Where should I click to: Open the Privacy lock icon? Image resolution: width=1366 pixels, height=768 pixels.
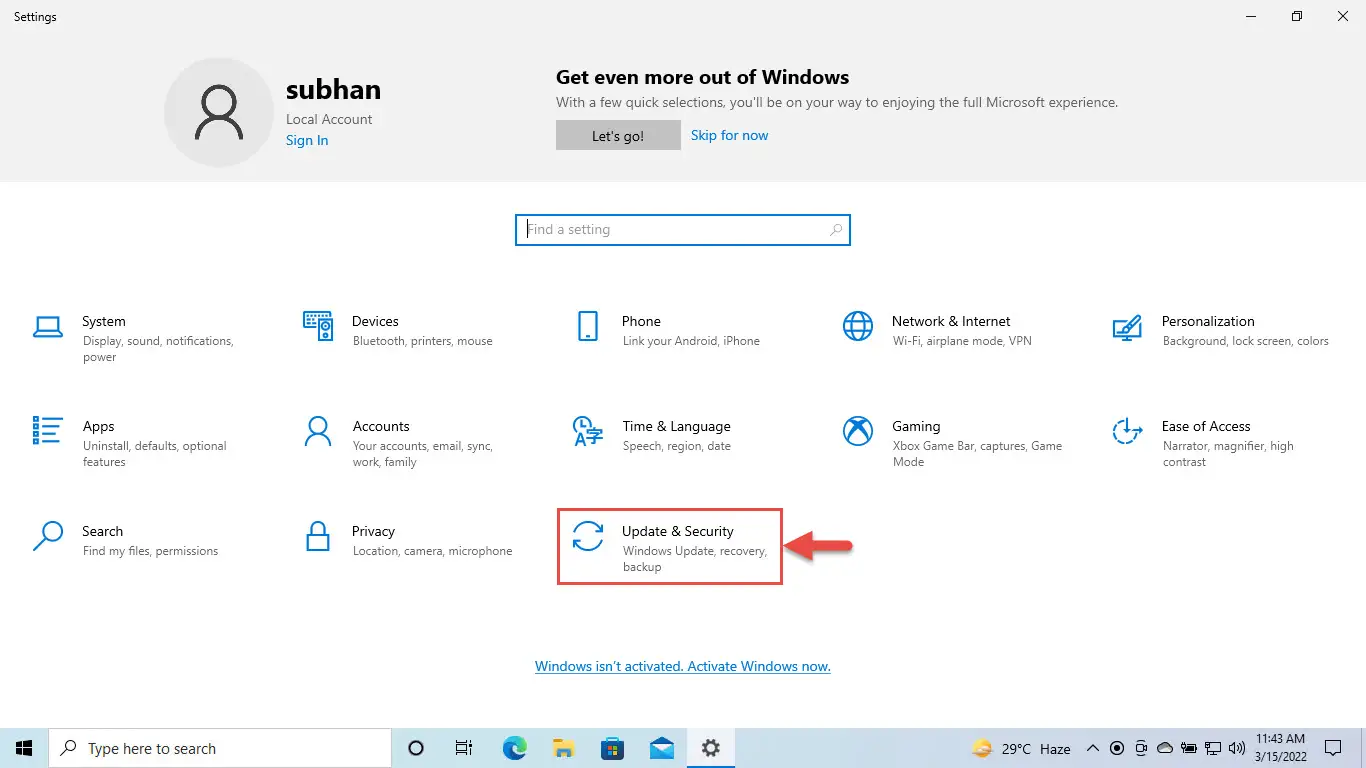318,536
